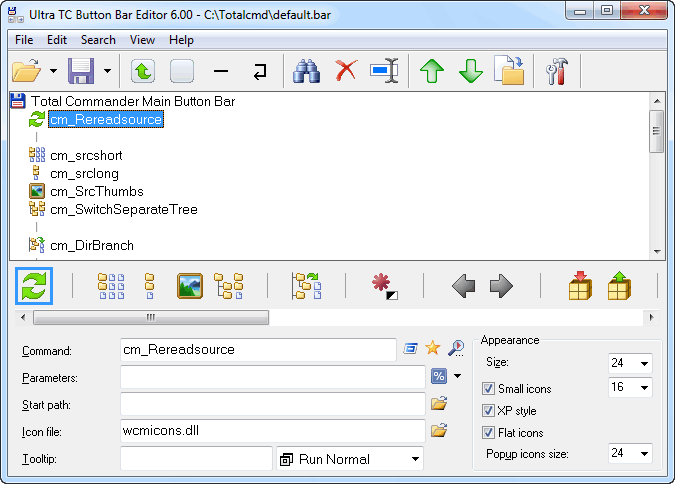Open settings with the wrench and hammer icon

click(557, 71)
